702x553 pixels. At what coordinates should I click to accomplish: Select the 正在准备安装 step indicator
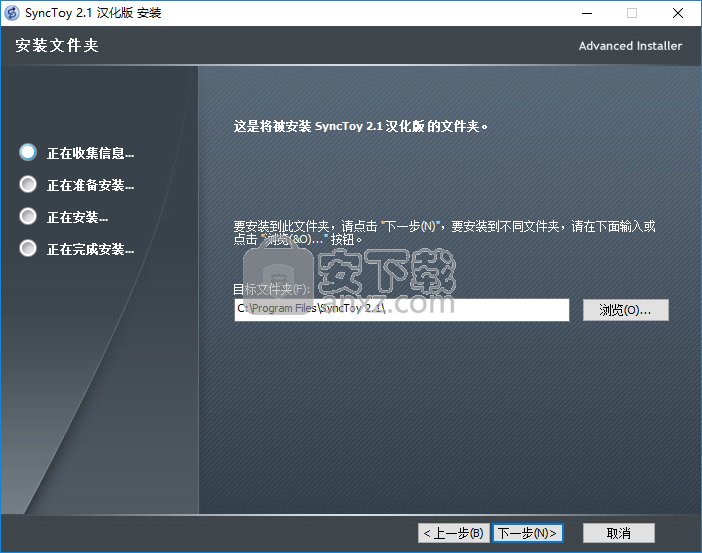pyautogui.click(x=28, y=184)
